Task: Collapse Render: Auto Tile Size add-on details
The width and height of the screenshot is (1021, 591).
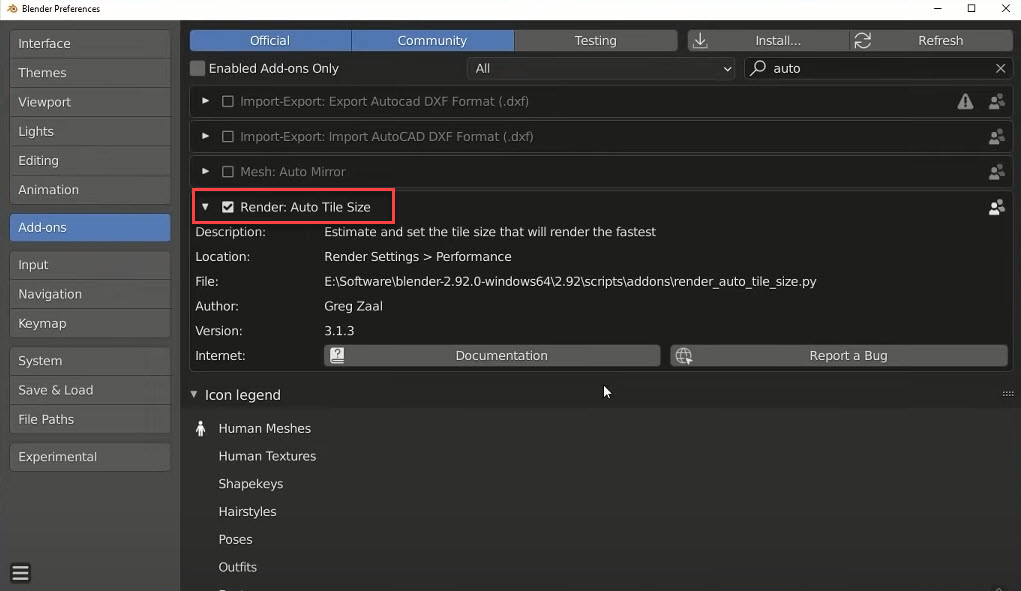Action: click(x=205, y=207)
